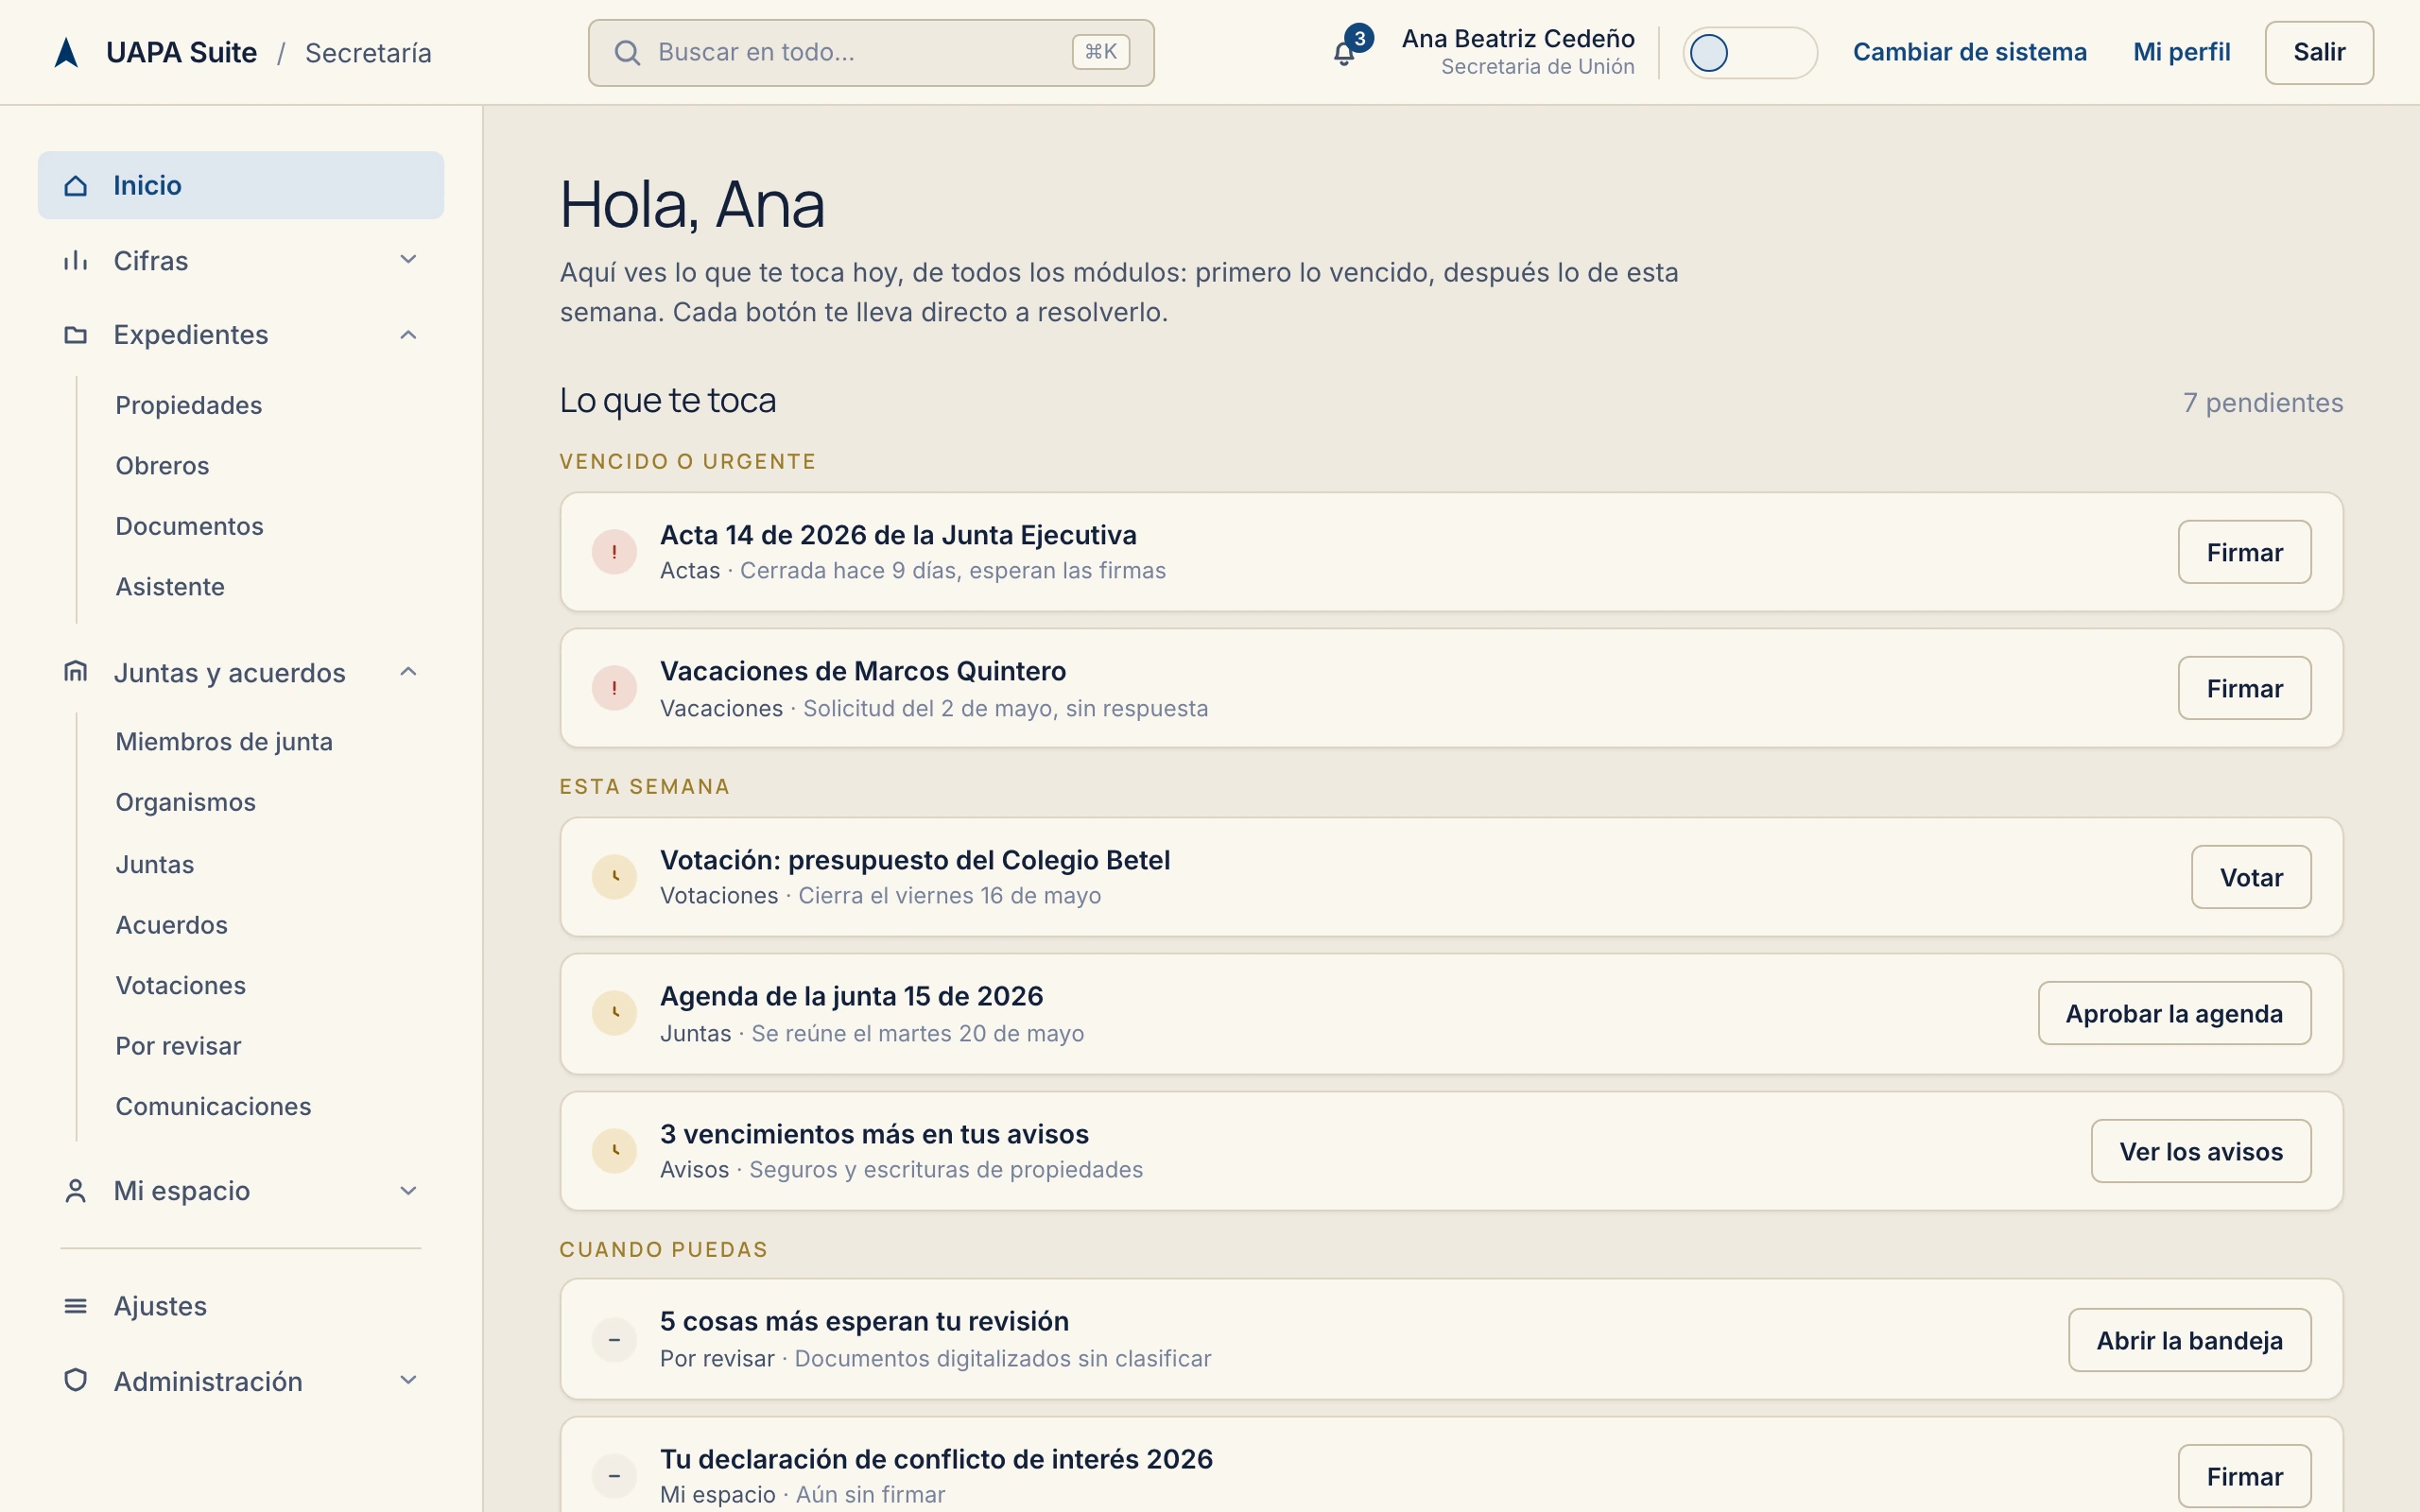Click the Mi espacio person icon
Screen dimensions: 2420x1512
point(76,1191)
